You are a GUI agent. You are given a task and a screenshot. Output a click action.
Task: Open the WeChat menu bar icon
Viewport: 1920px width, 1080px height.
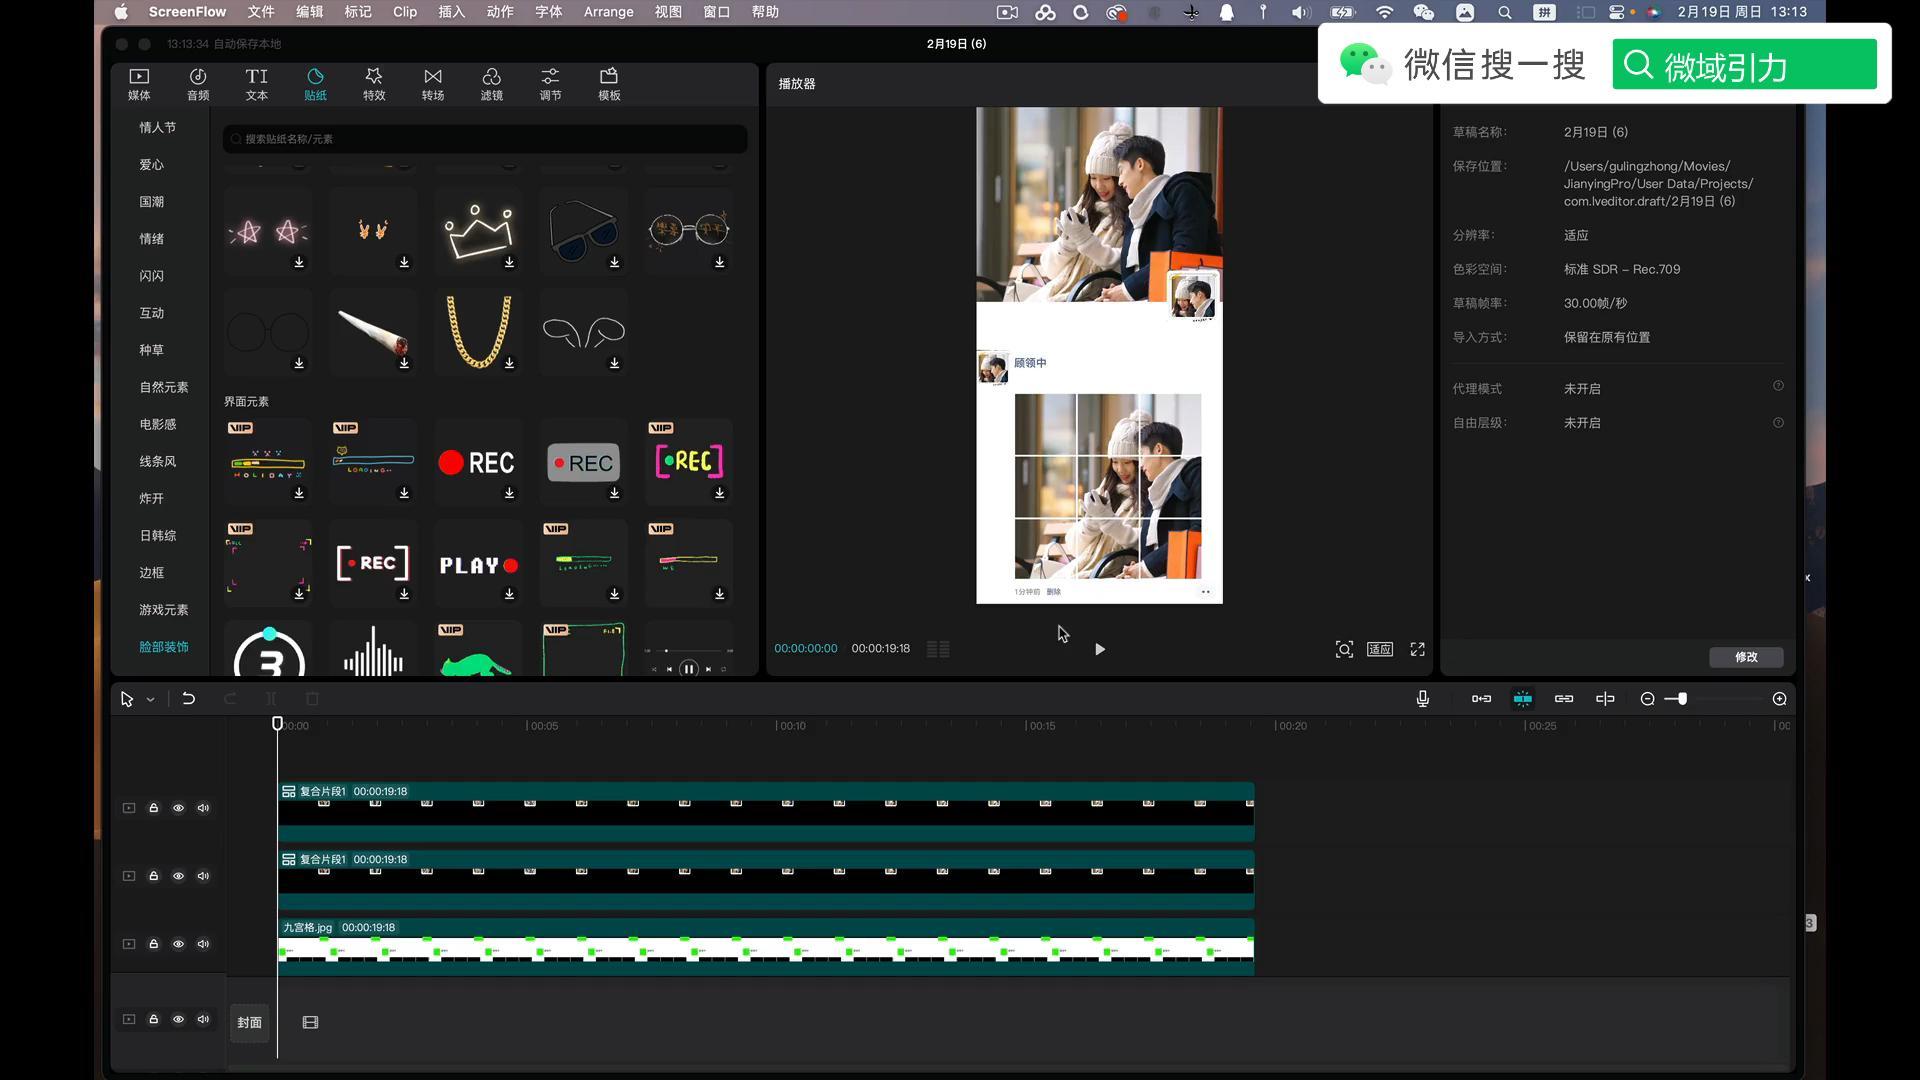(x=1423, y=12)
